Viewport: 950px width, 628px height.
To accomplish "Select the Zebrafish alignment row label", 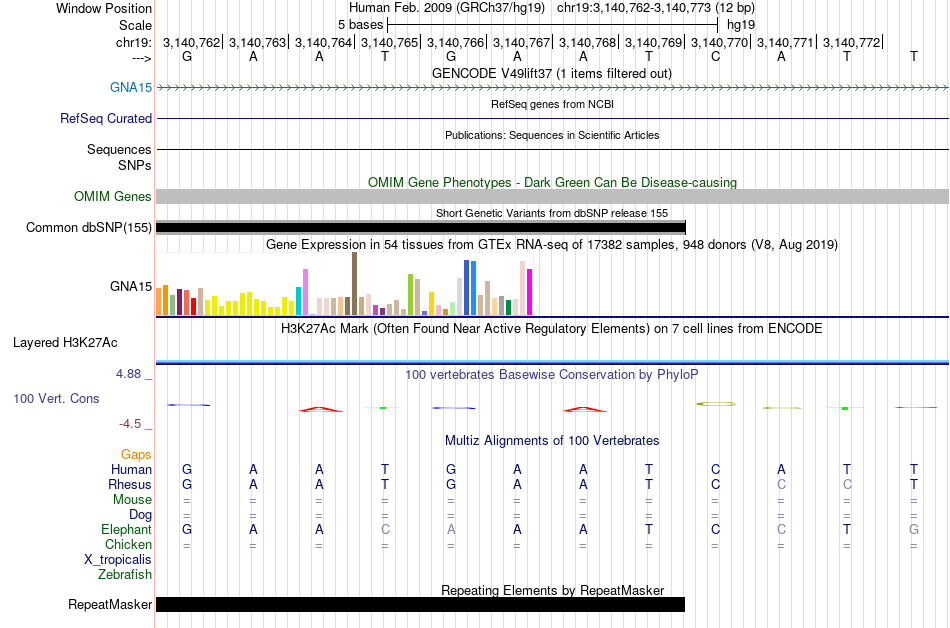I will [125, 574].
